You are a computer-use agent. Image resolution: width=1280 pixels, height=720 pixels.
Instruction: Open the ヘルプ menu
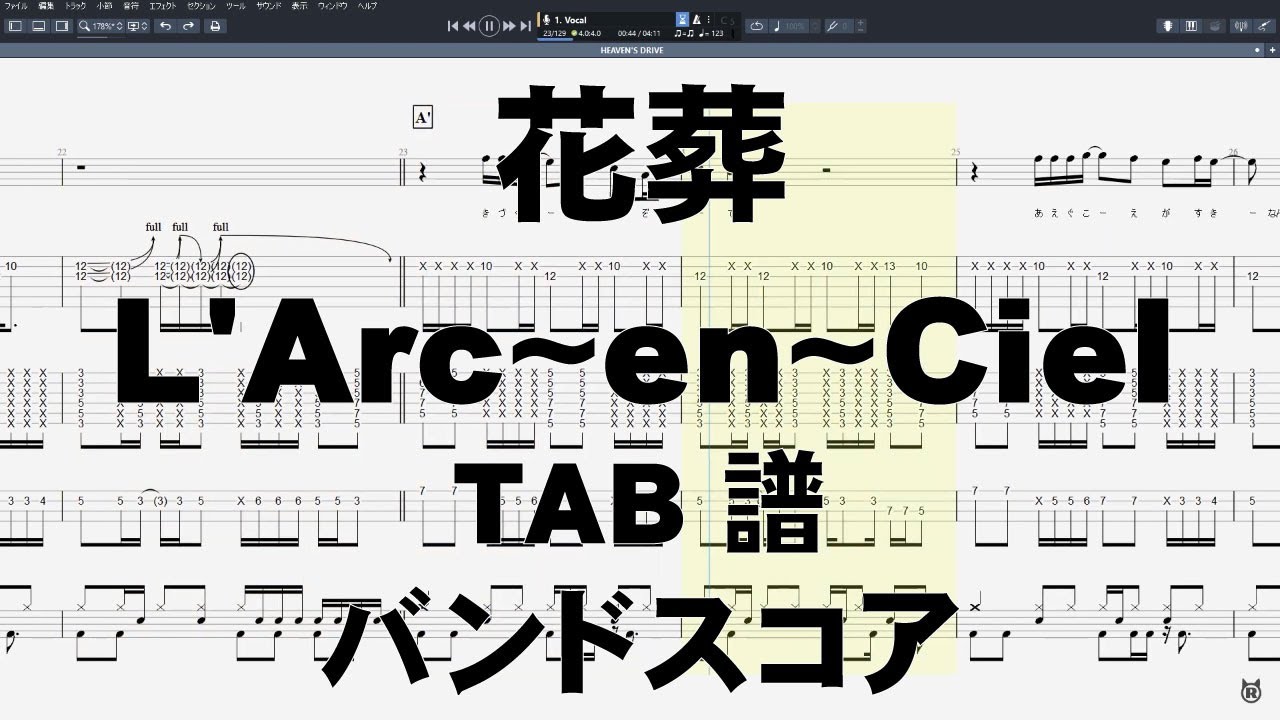pos(367,6)
